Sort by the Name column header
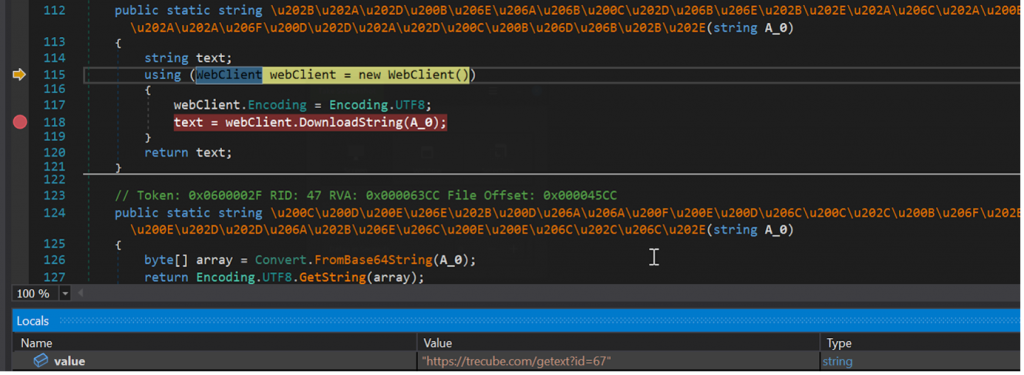This screenshot has height=375, width=1024. (215, 343)
